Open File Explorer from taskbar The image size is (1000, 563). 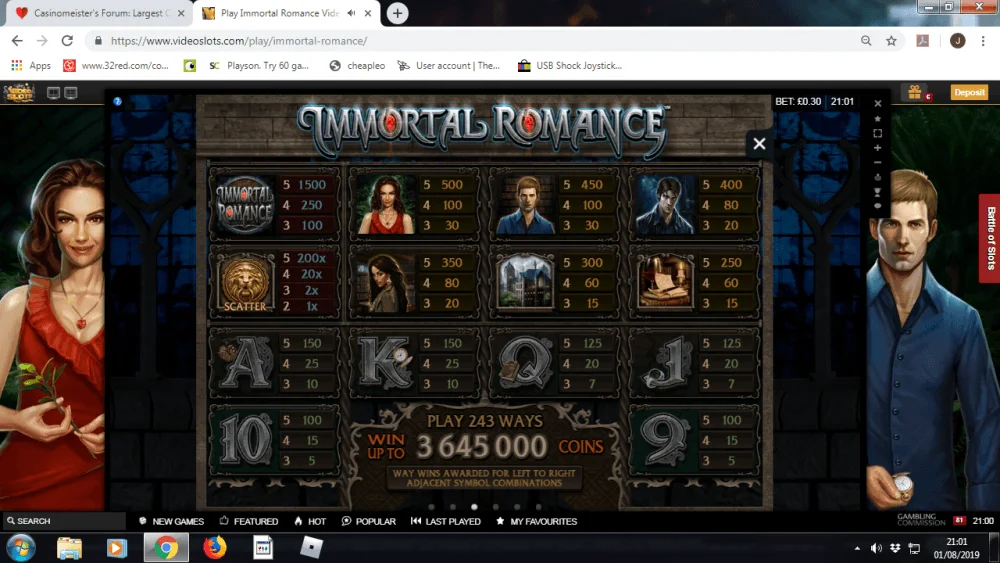tap(70, 548)
